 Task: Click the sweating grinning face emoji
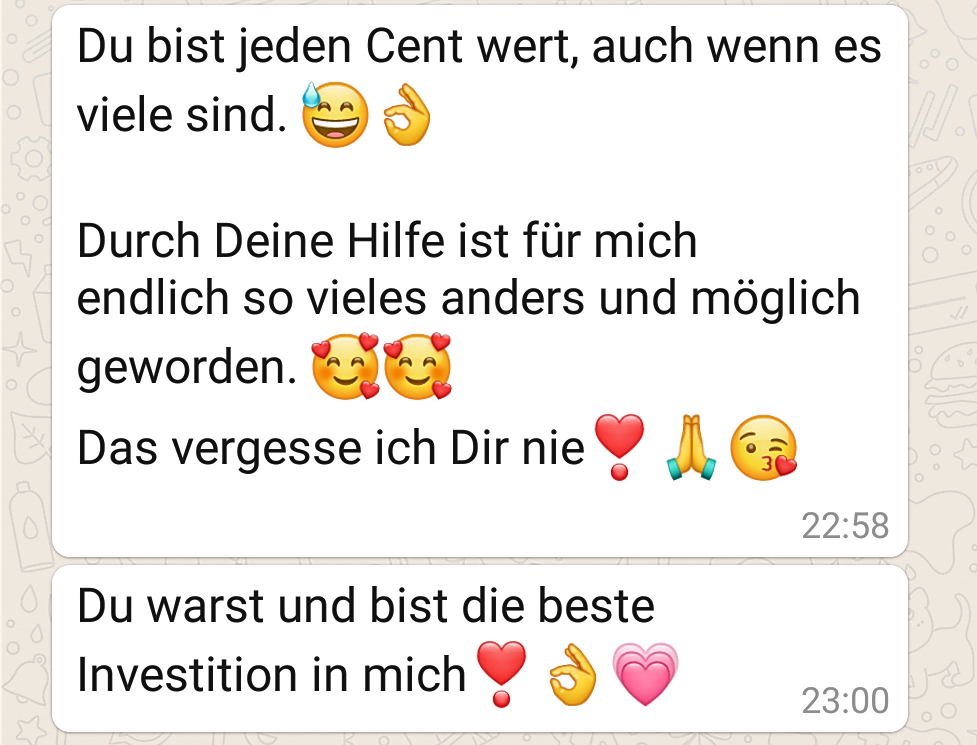(335, 115)
